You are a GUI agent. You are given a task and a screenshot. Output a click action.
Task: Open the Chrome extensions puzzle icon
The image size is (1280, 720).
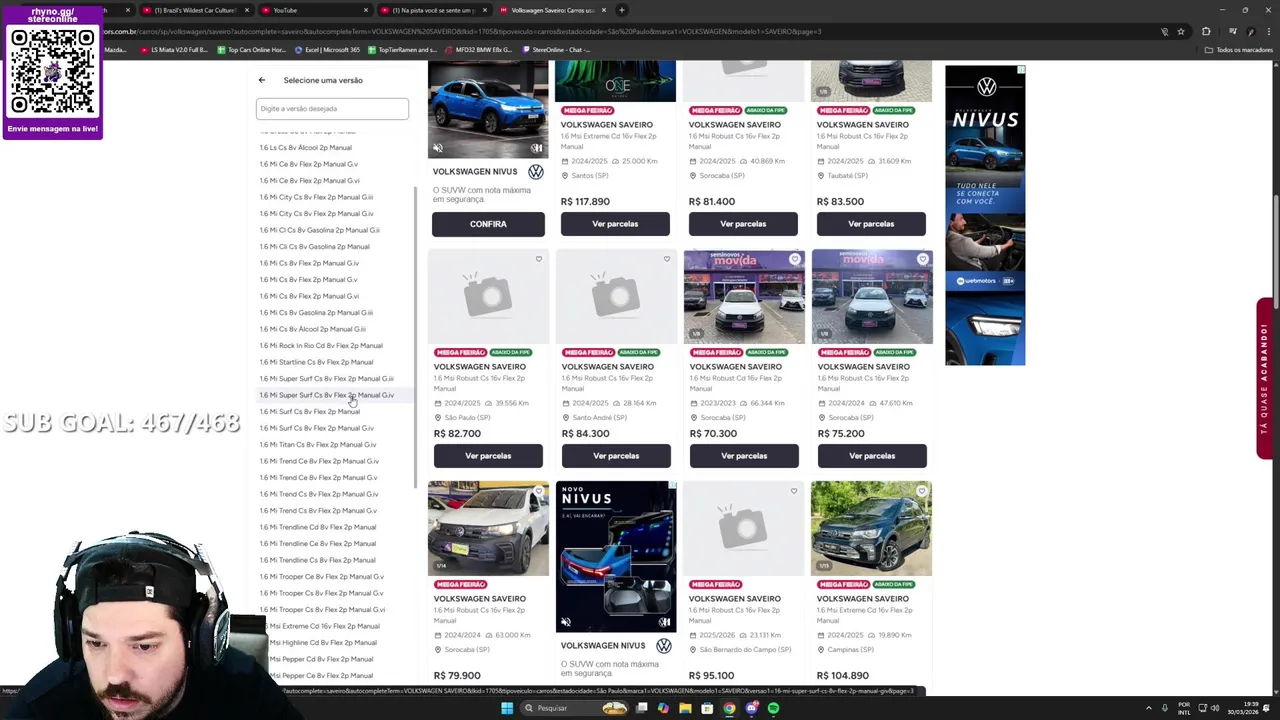coord(1206,31)
